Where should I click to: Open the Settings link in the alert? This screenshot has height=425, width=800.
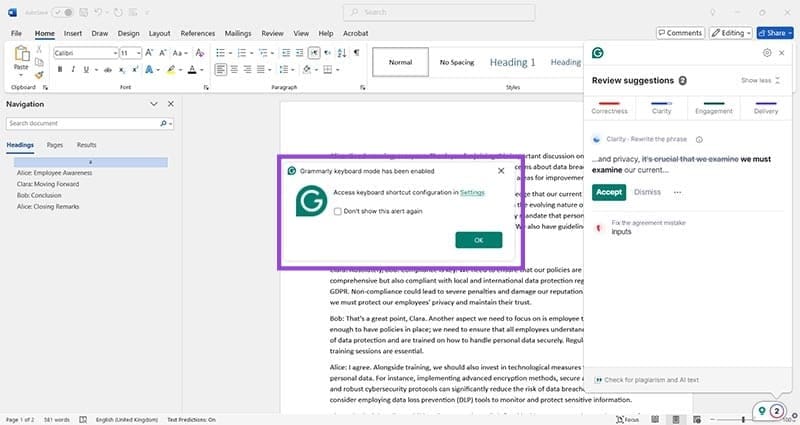[472, 192]
